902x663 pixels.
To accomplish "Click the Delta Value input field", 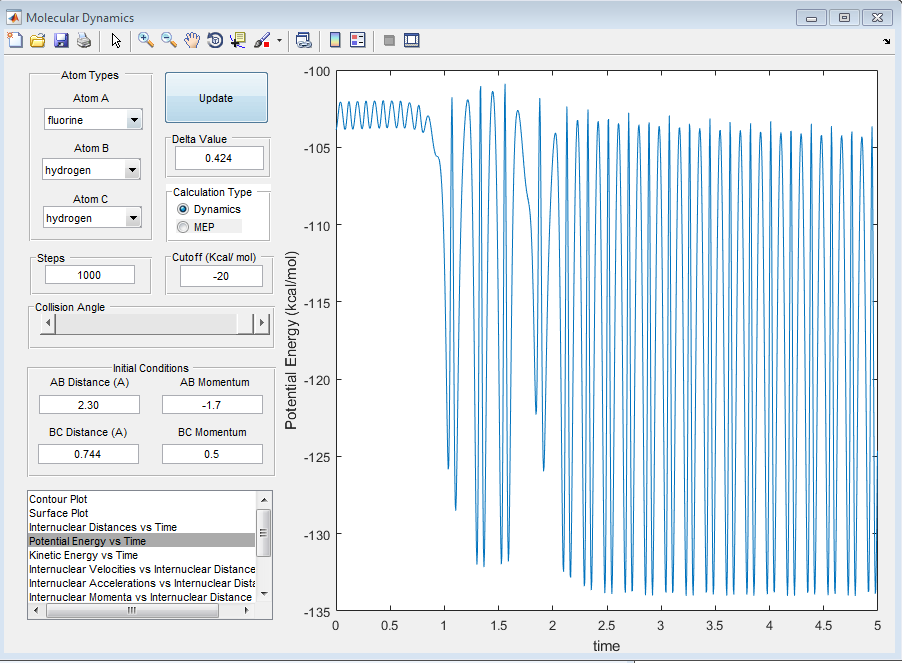I will 219,158.
